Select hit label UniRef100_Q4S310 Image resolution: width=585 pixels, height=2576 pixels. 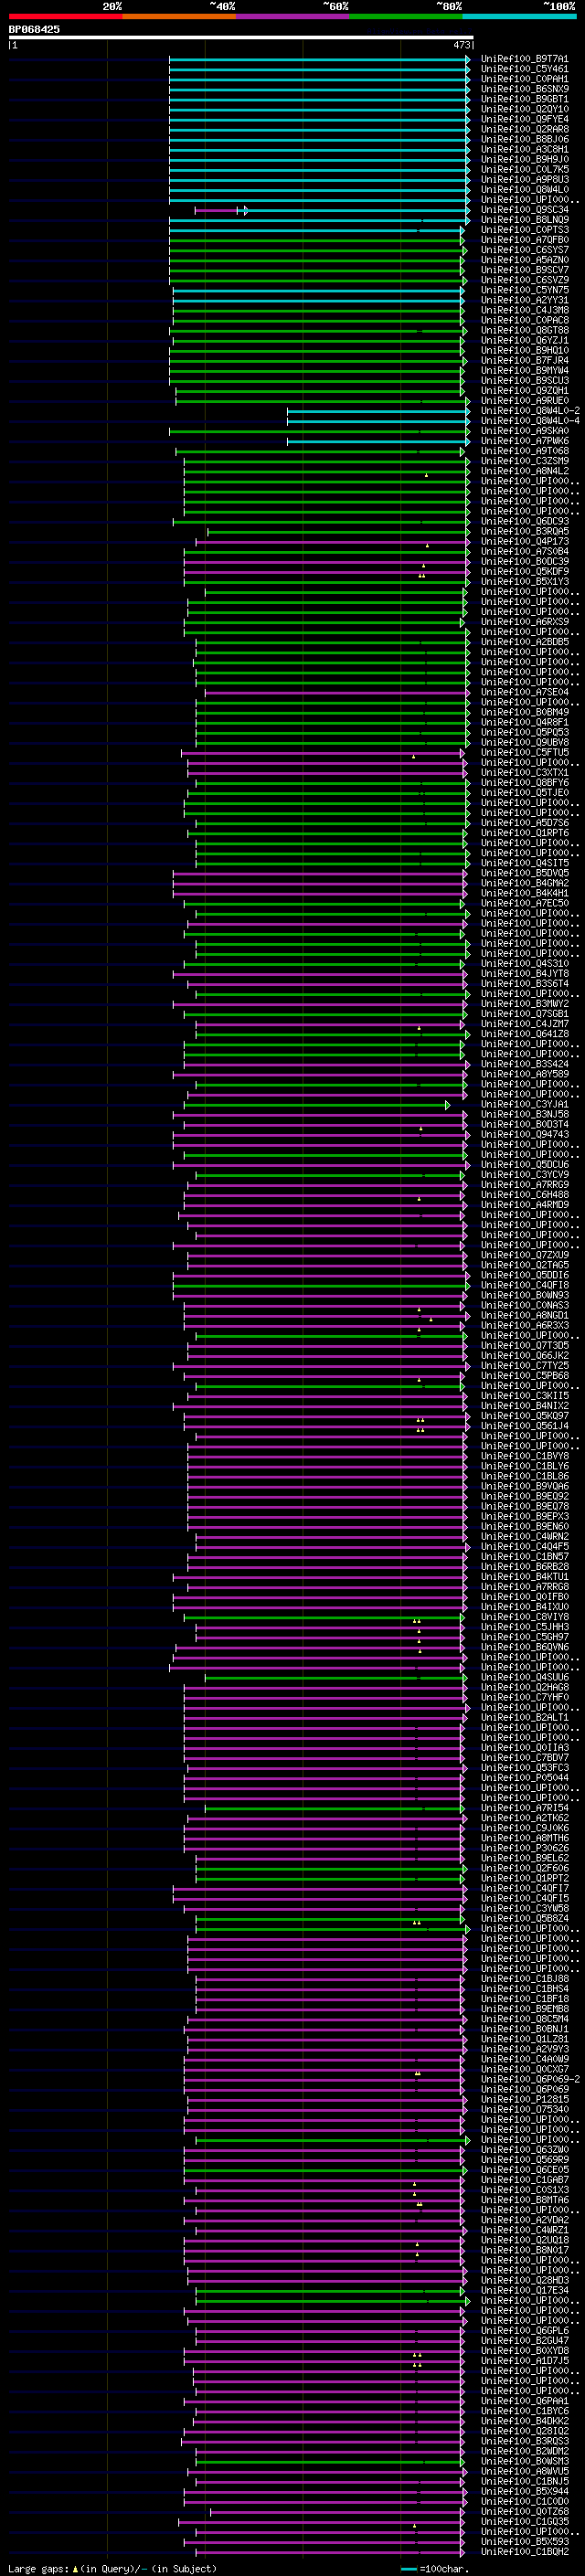tap(524, 964)
